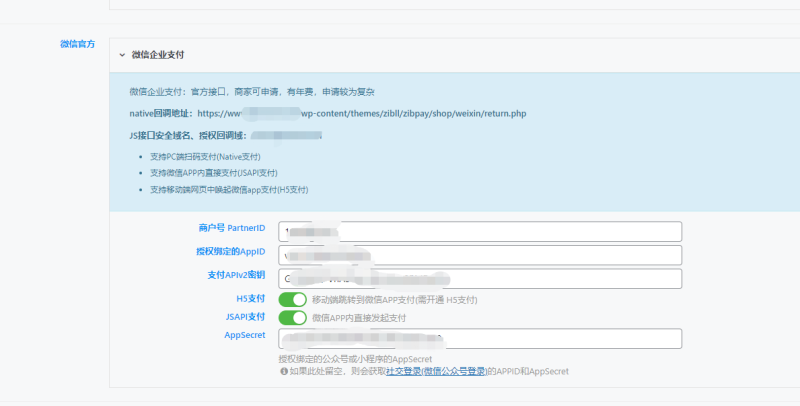Focus the 授权绑定的AppID input field
Screen dimensions: 800x406
[x=480, y=255]
